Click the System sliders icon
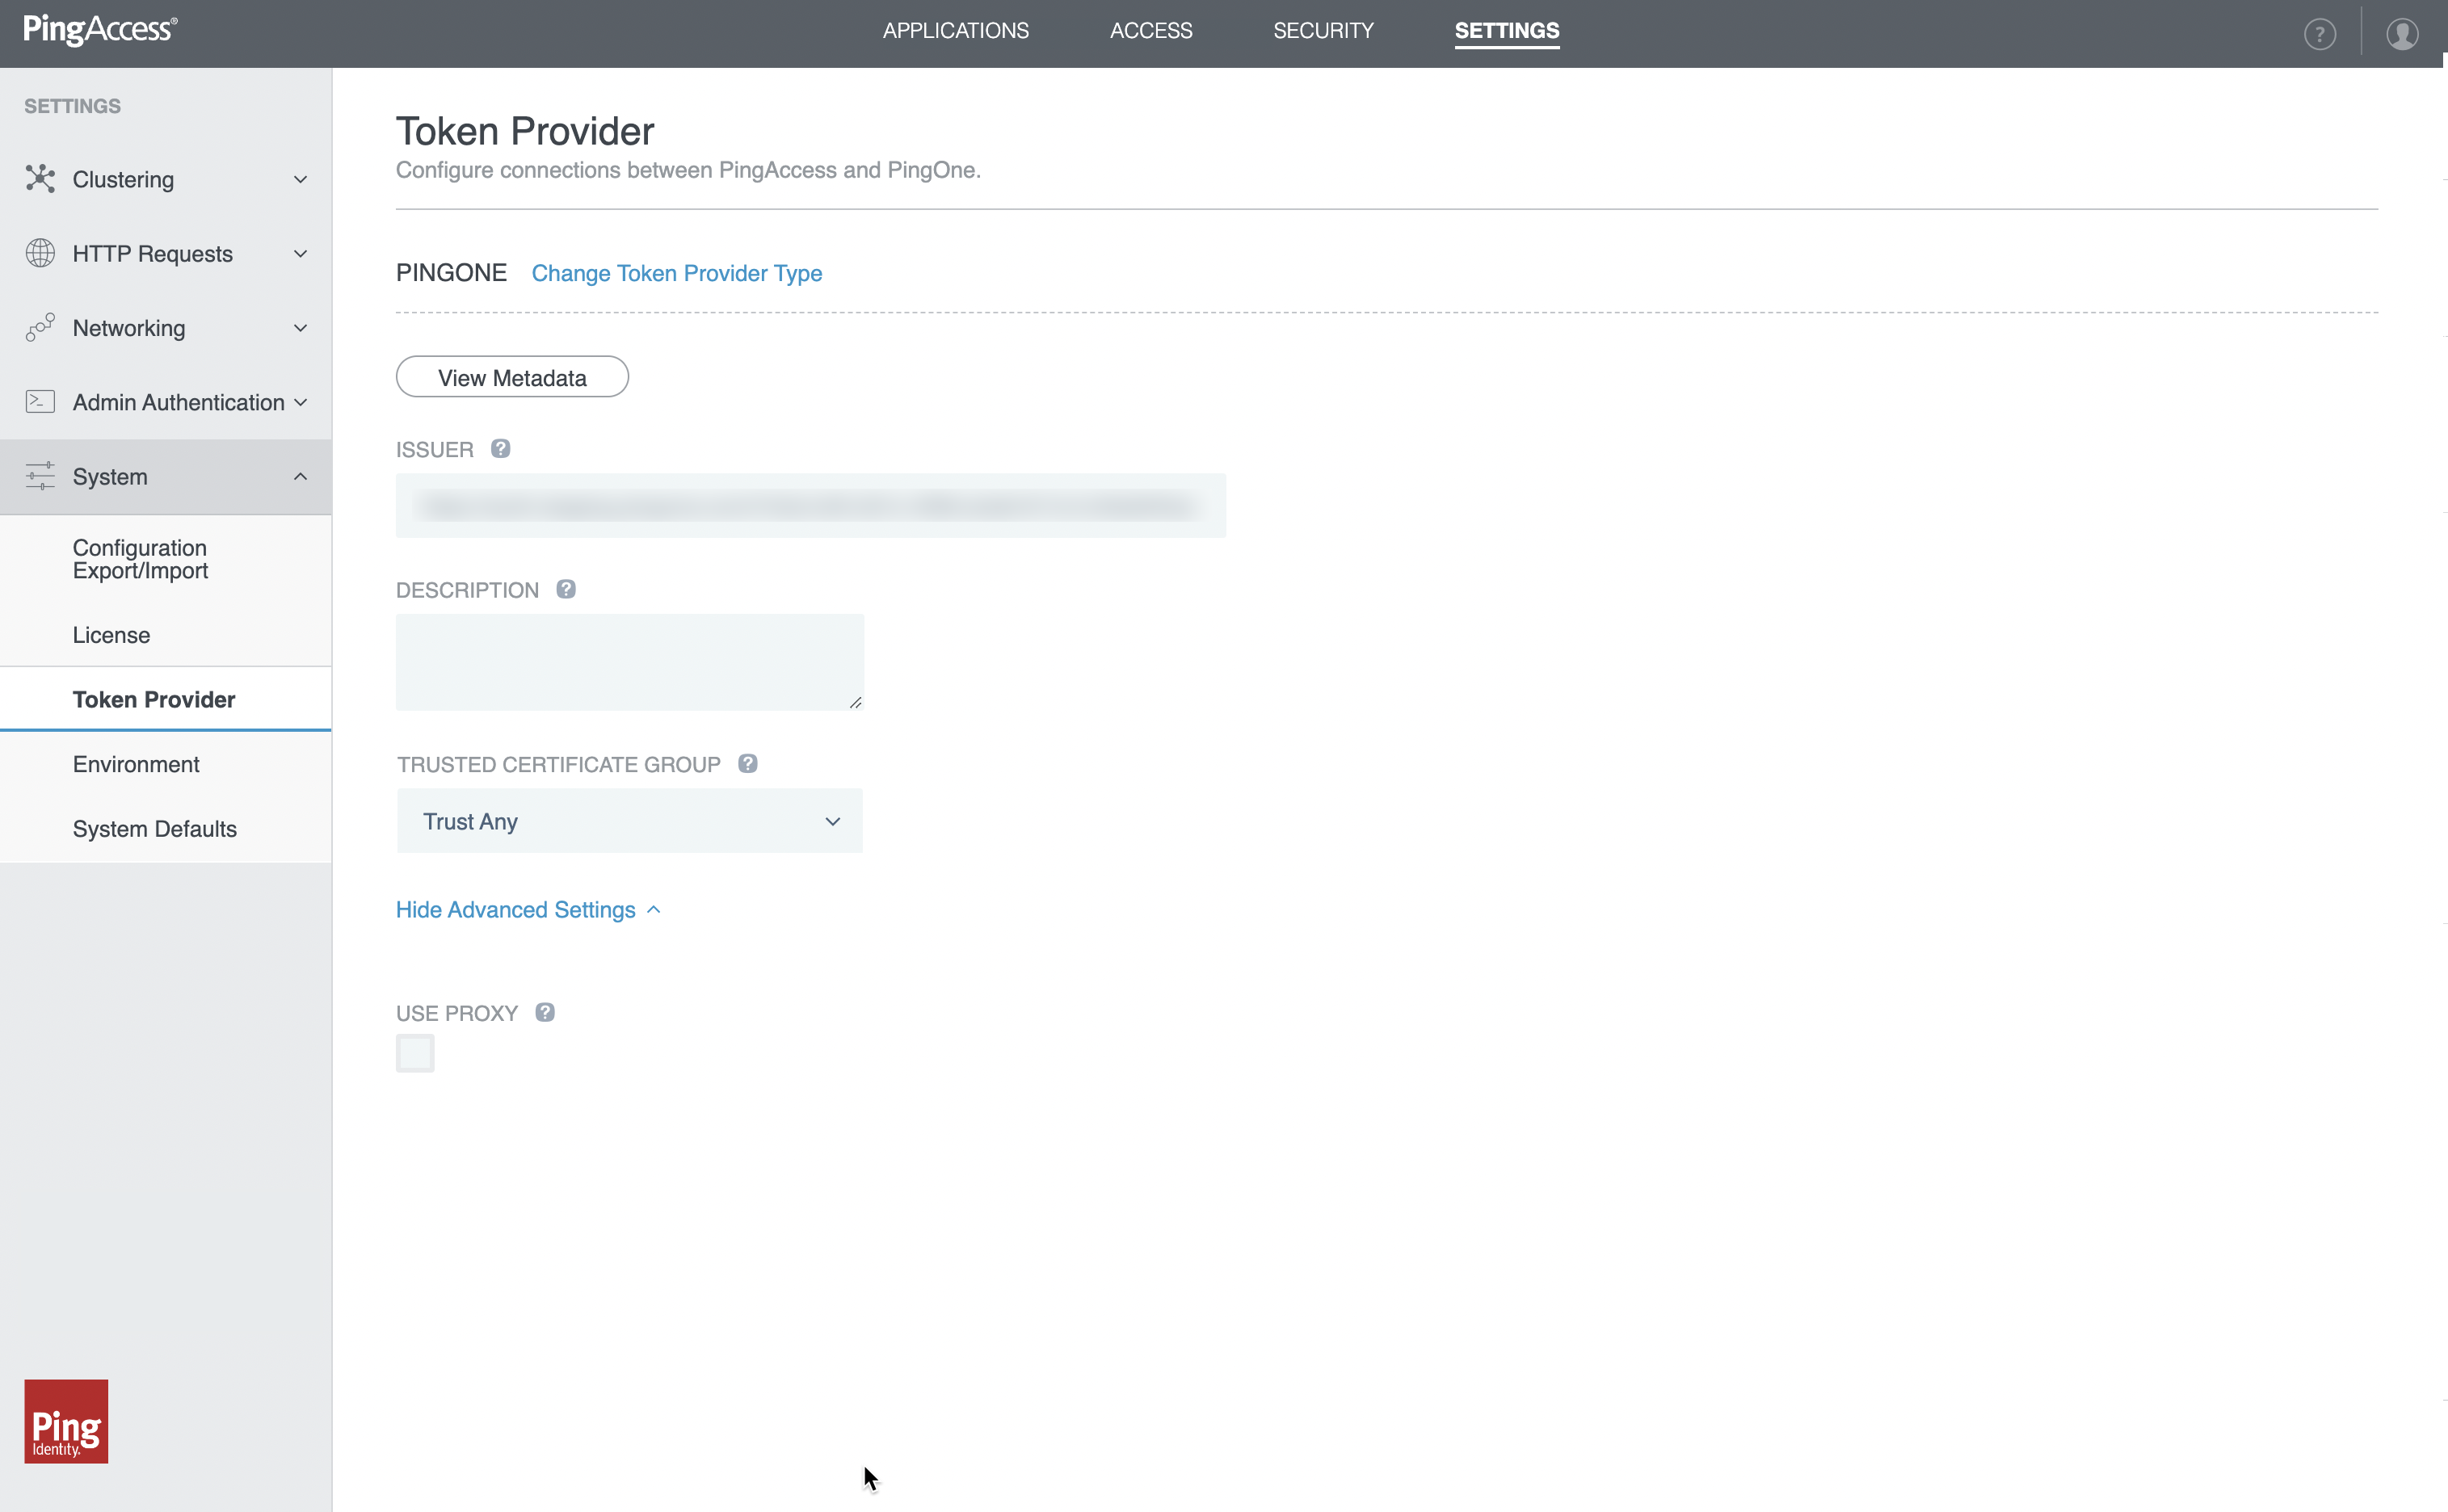Image resolution: width=2448 pixels, height=1512 pixels. (40, 476)
